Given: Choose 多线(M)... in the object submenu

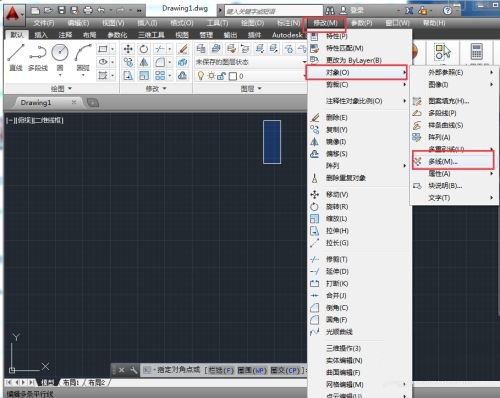Looking at the screenshot, I should pos(453,162).
